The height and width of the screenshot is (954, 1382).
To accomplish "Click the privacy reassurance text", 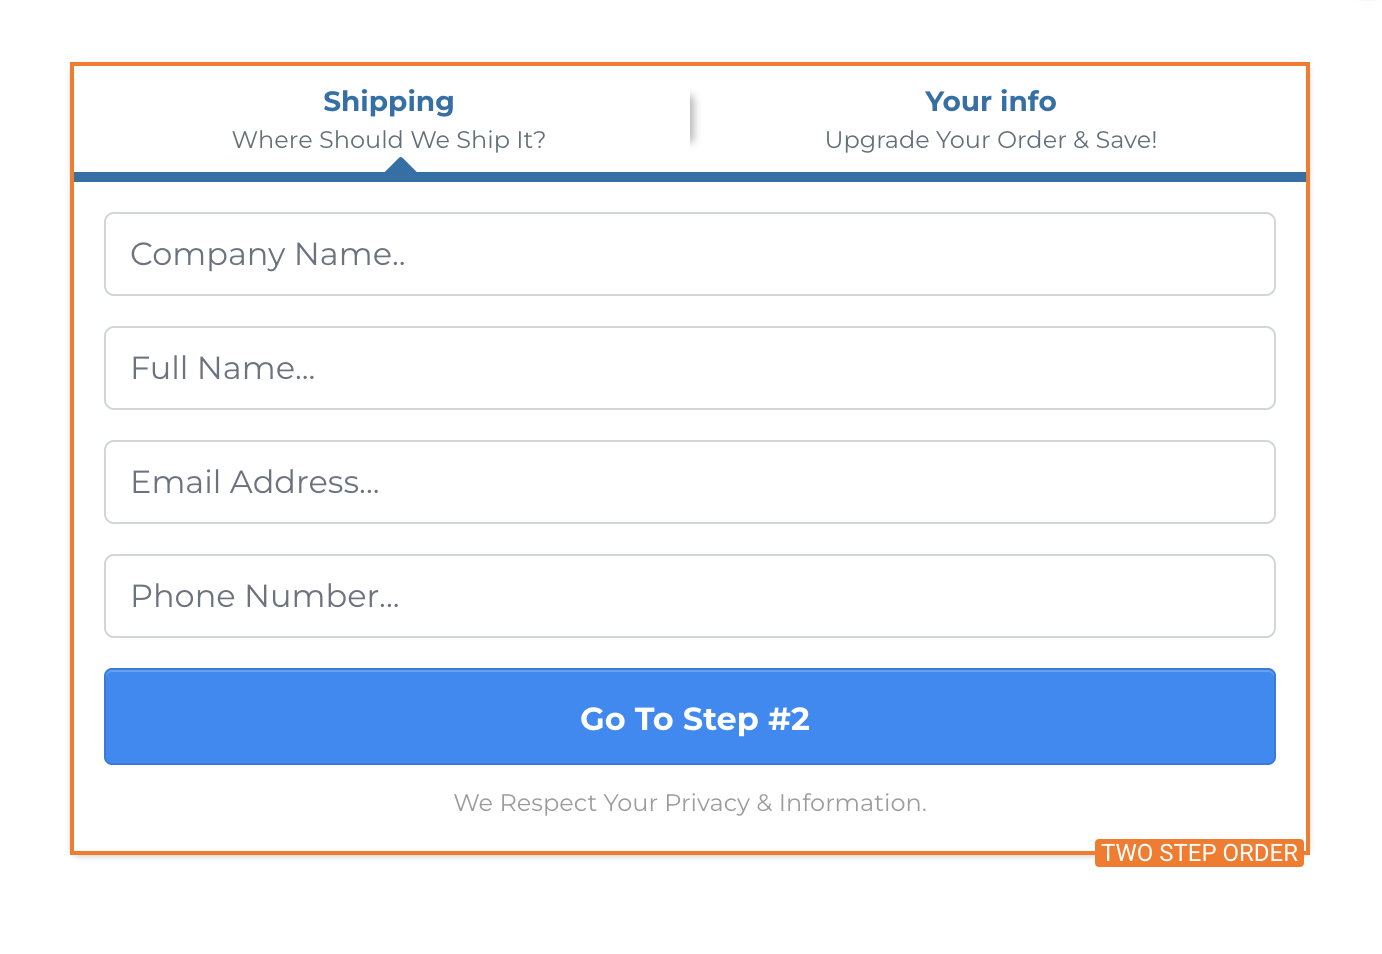I will point(690,802).
